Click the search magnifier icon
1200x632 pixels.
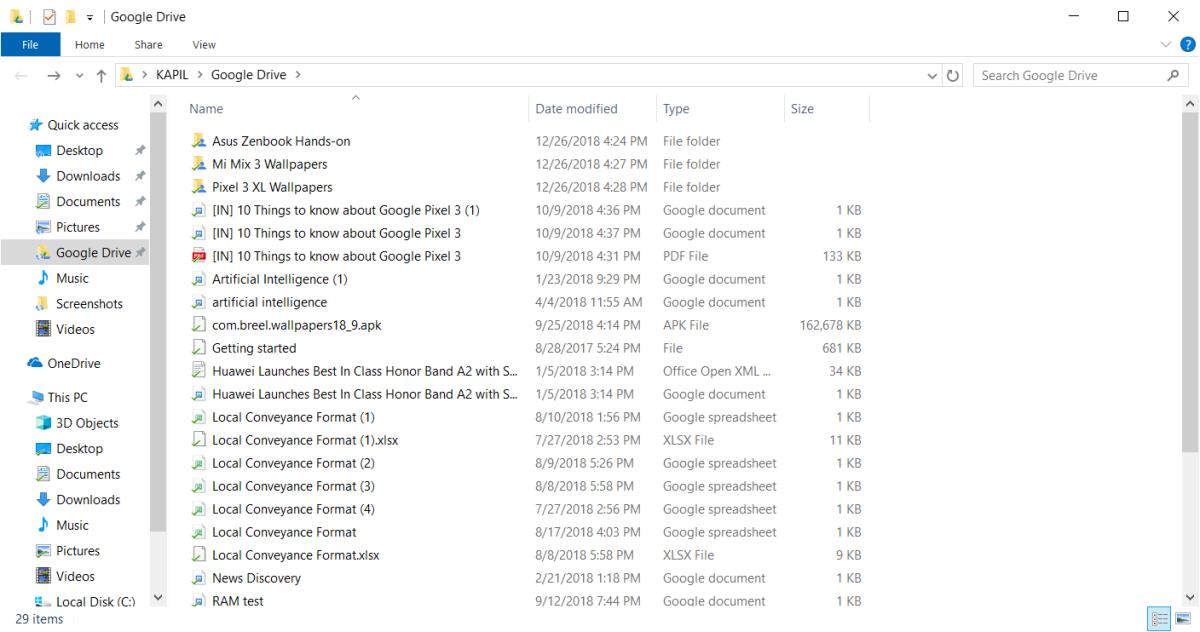click(1173, 76)
